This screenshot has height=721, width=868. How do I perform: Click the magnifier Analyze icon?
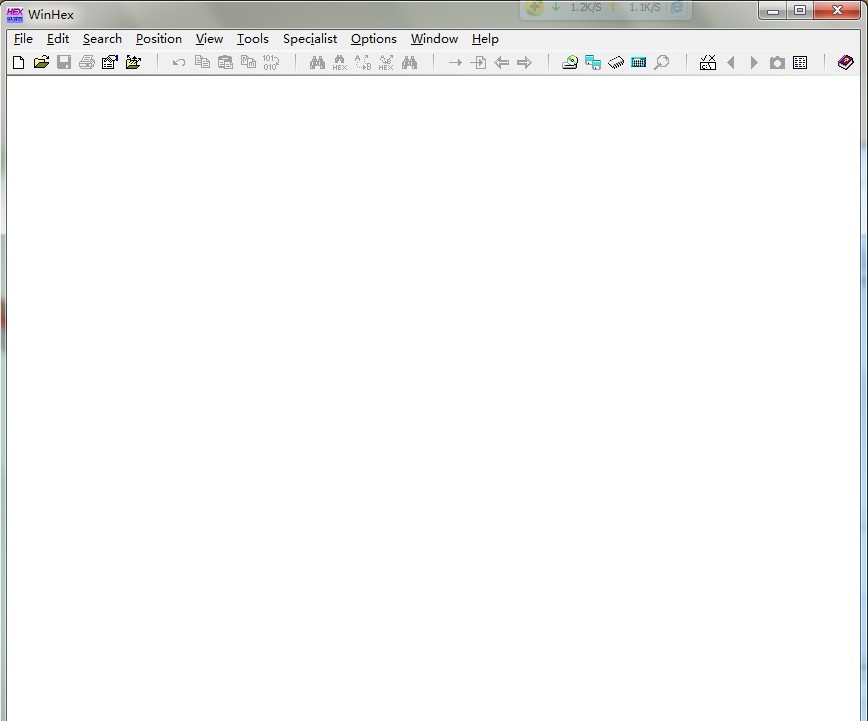pos(662,62)
